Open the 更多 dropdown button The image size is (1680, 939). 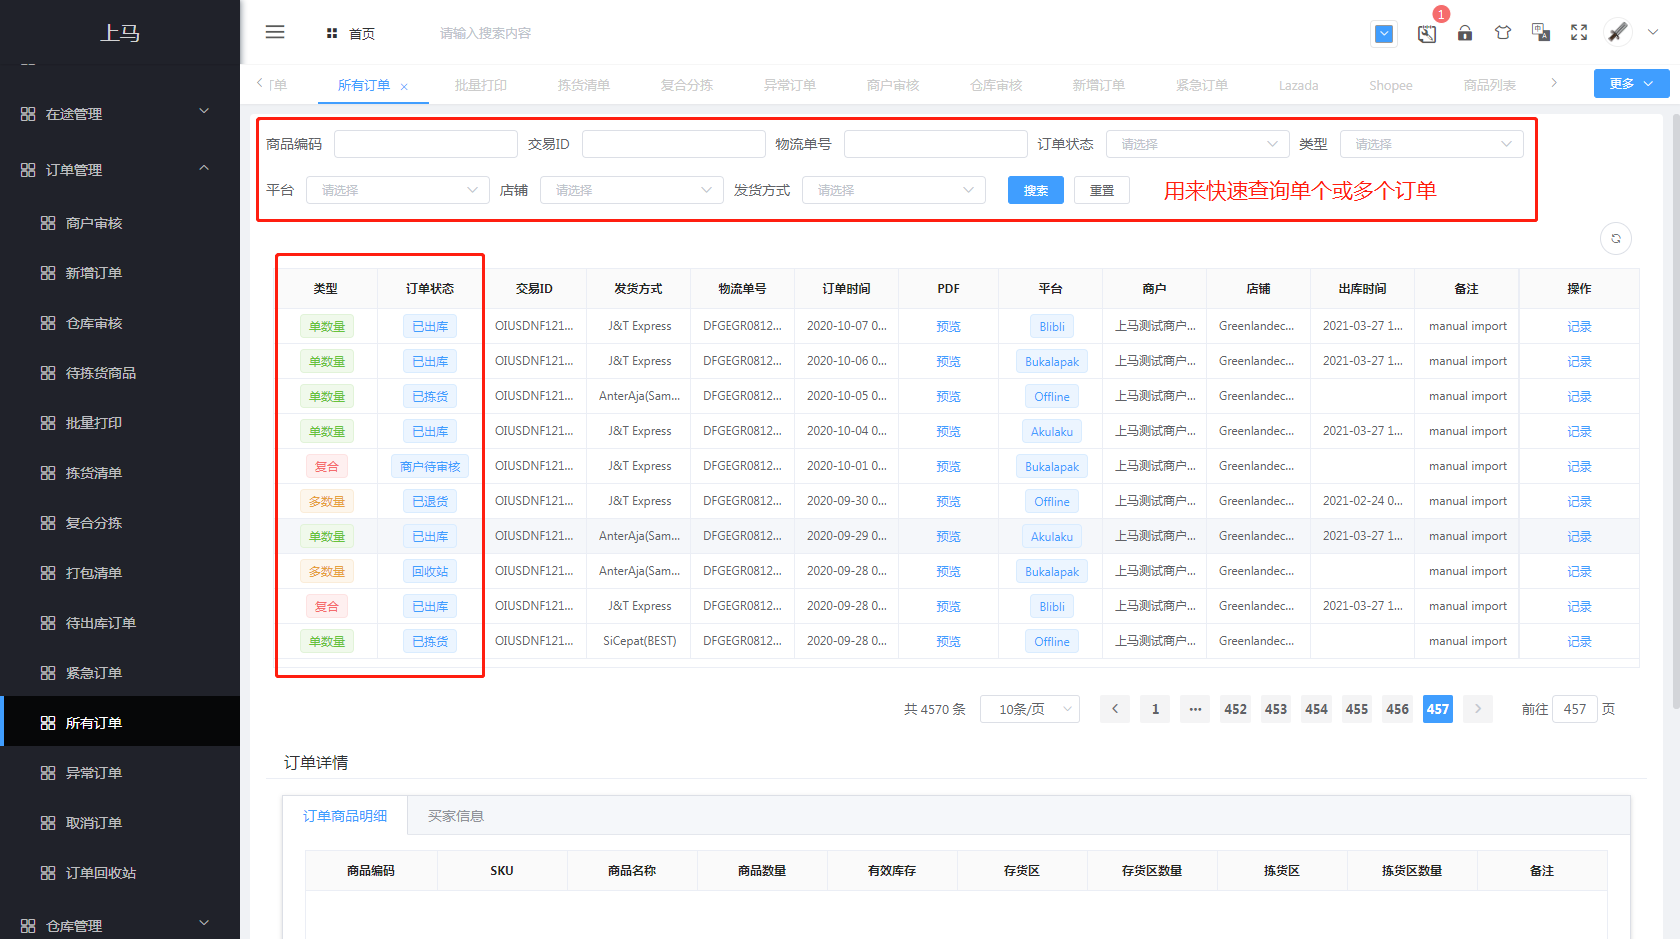[x=1631, y=84]
